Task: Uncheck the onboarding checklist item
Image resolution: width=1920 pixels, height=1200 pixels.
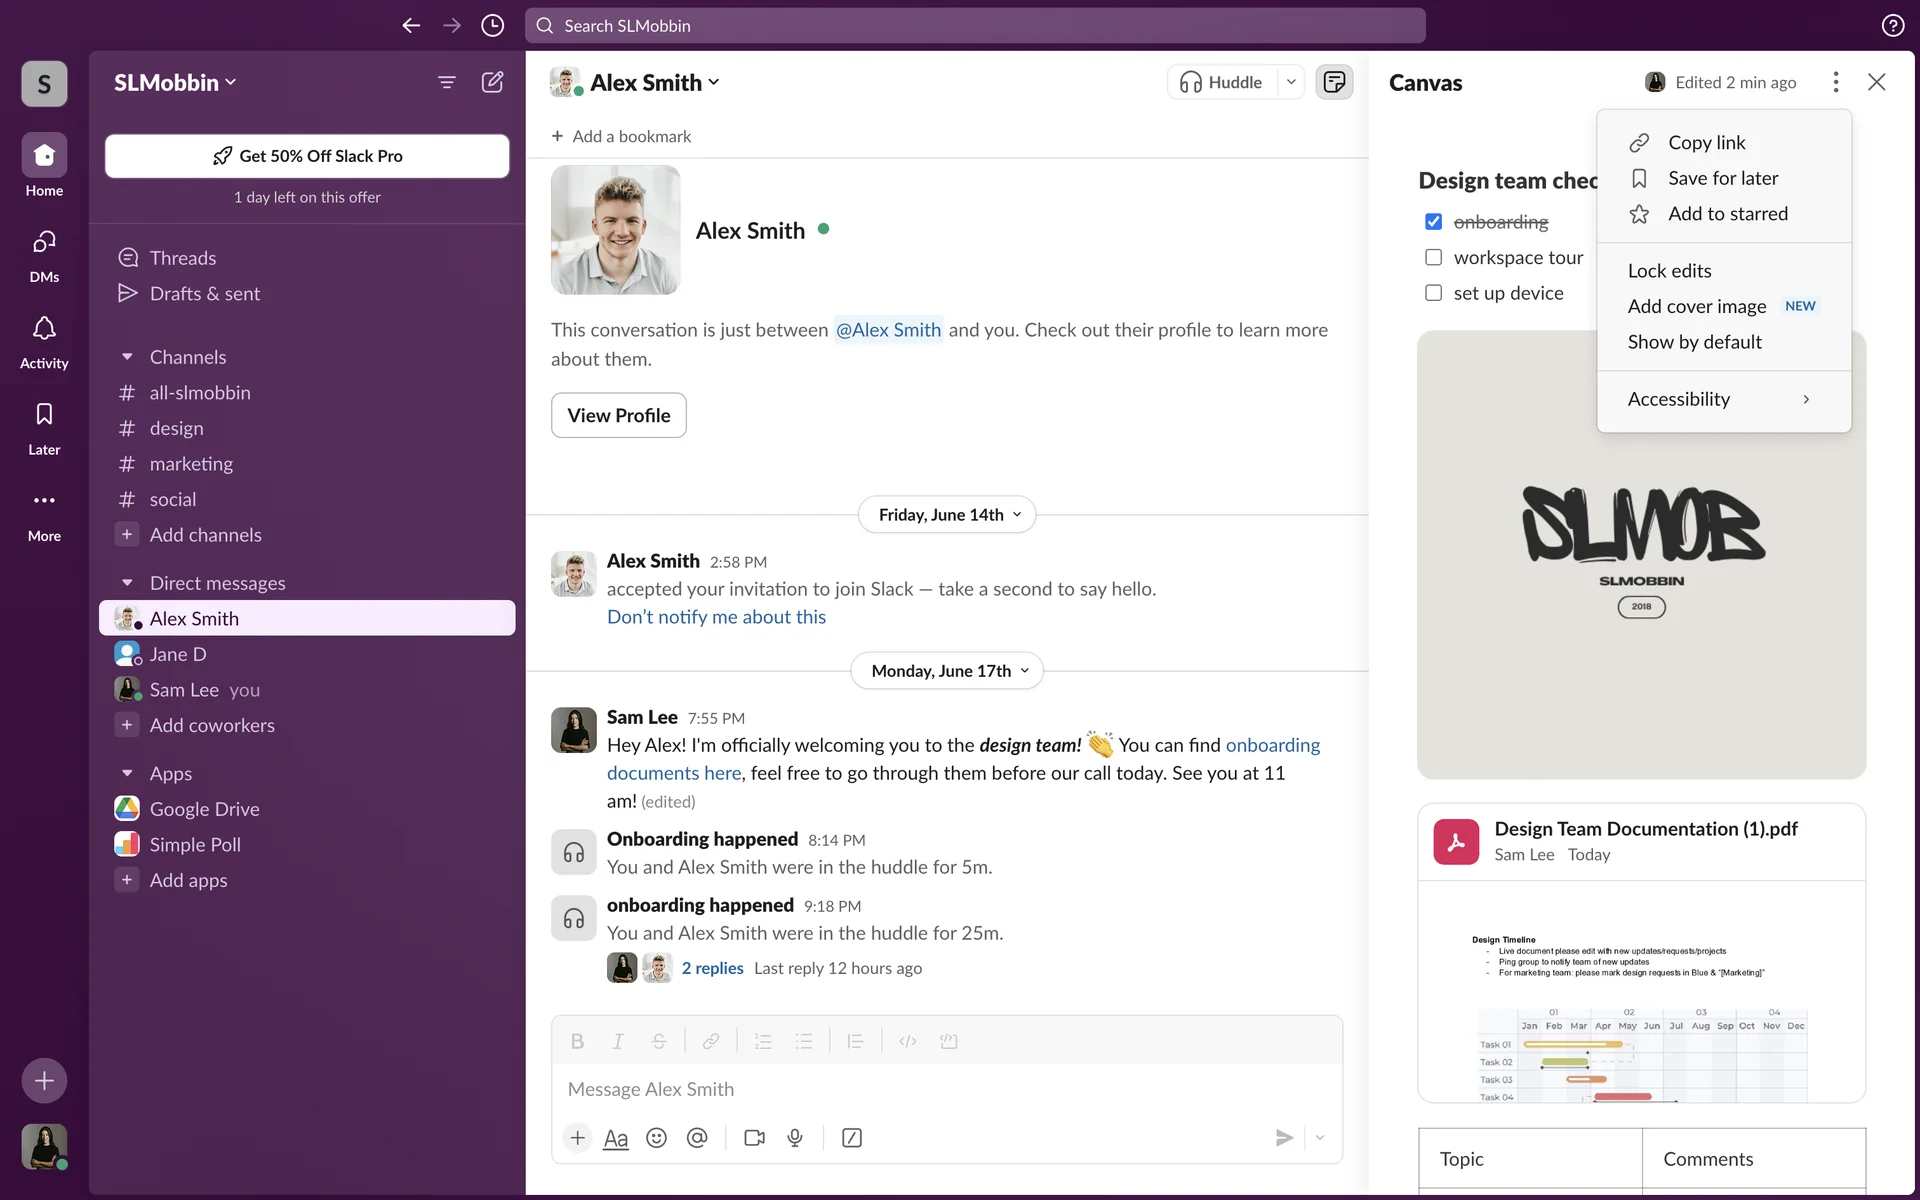Action: point(1433,222)
